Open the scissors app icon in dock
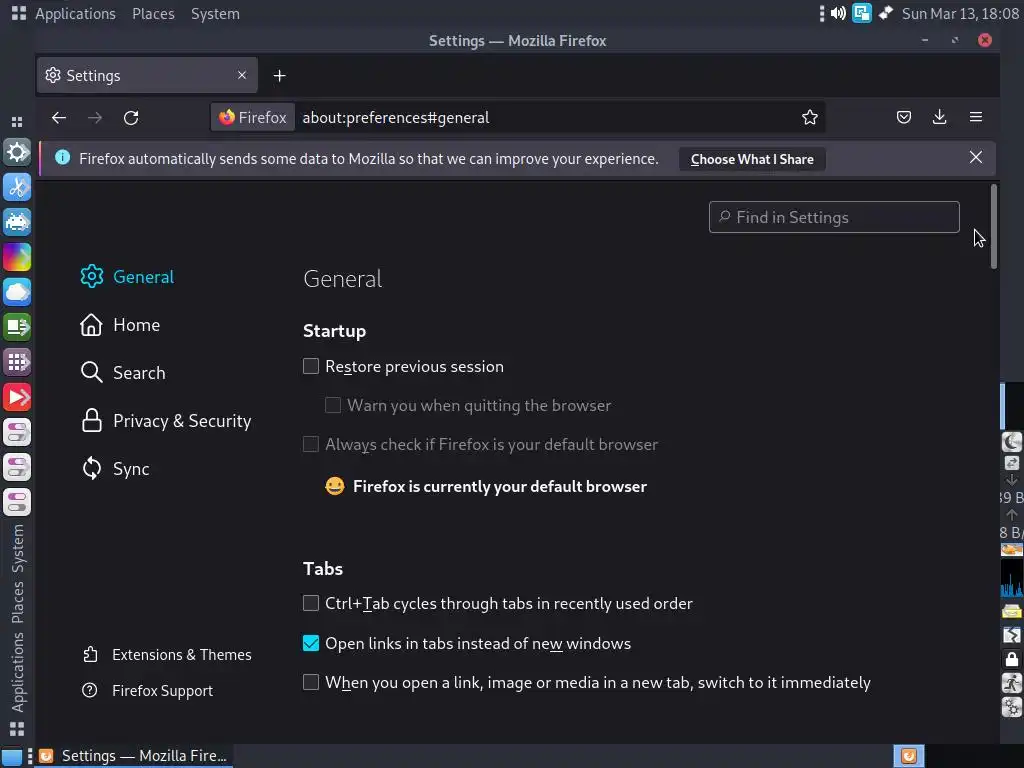Image resolution: width=1024 pixels, height=768 pixels. tap(17, 187)
